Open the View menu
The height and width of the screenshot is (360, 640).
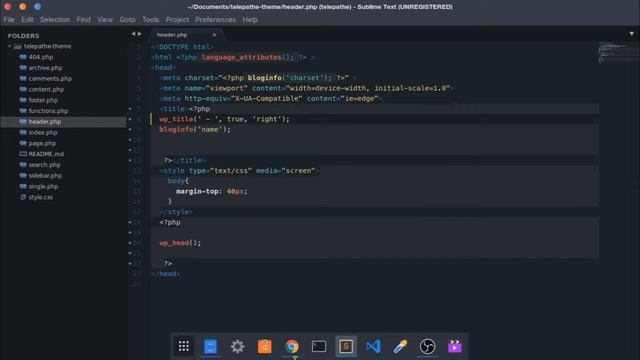pyautogui.click(x=105, y=20)
